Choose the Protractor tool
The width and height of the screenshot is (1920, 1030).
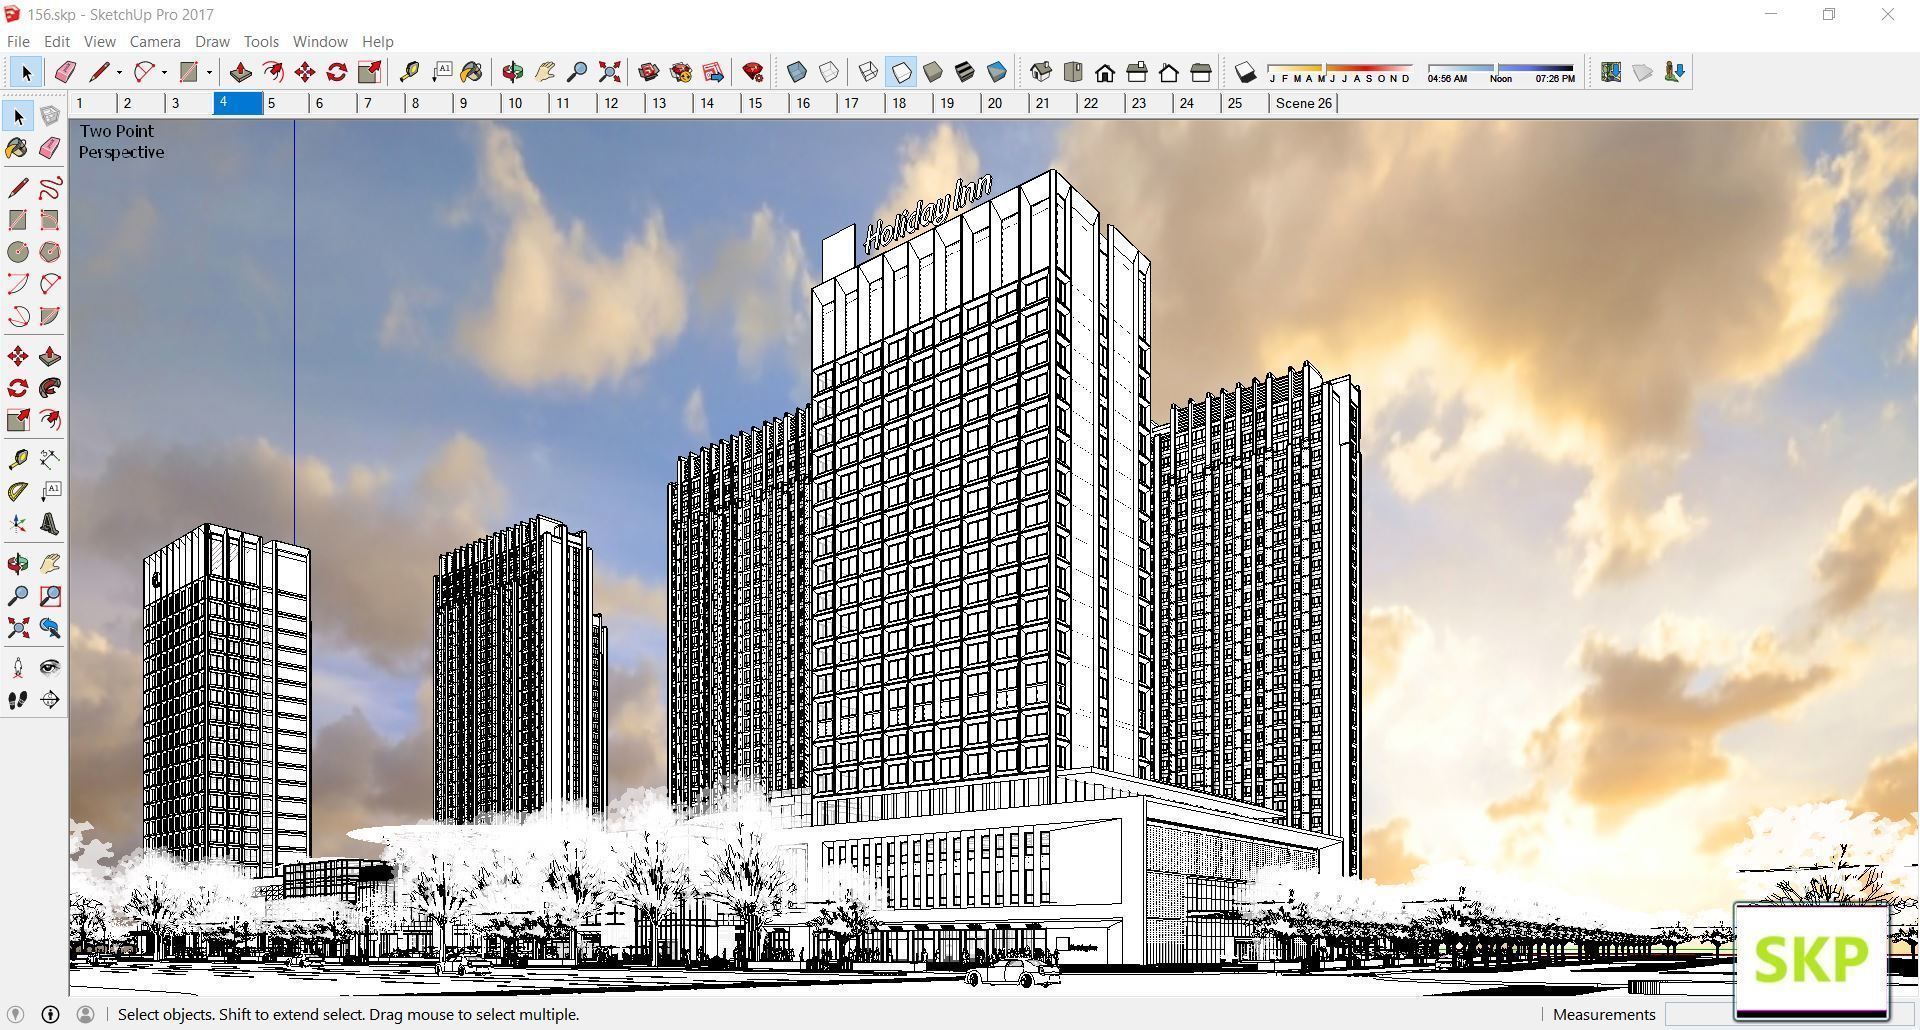(18, 492)
